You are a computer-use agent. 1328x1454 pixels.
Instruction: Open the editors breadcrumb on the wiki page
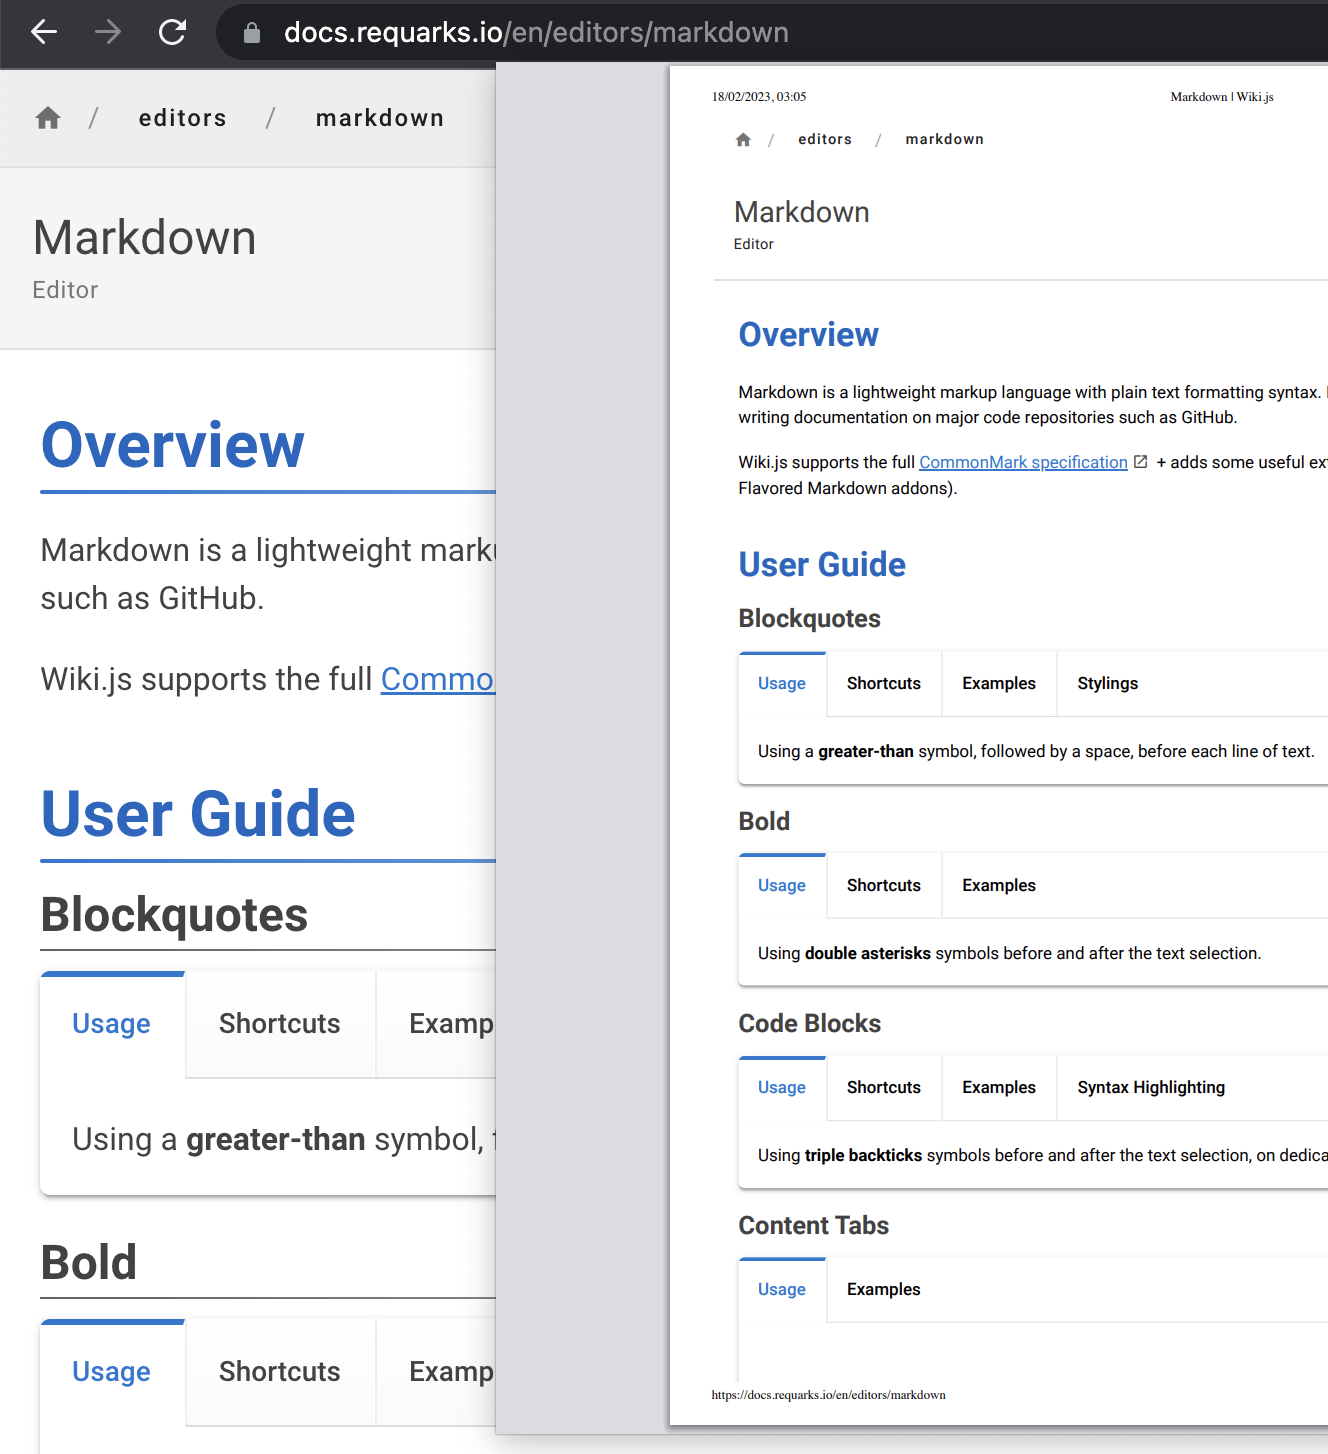183,118
